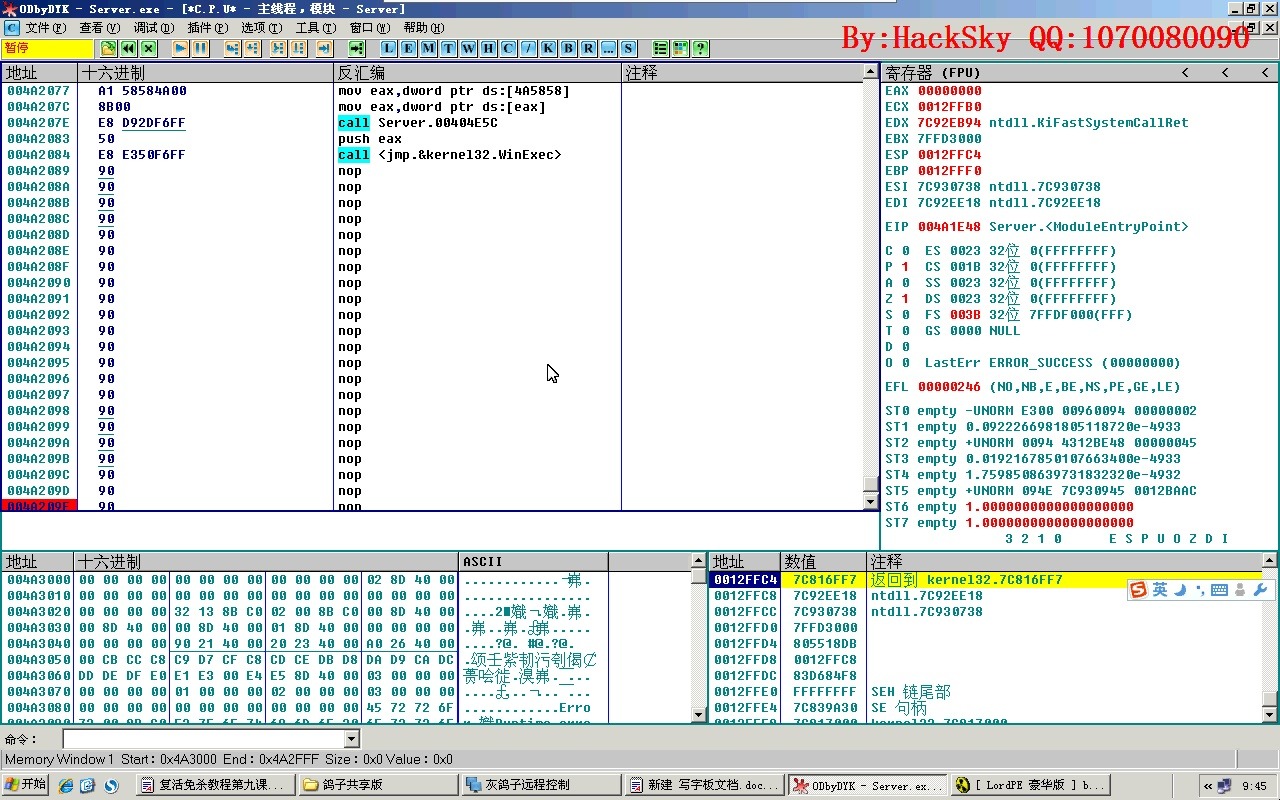The height and width of the screenshot is (800, 1280).
Task: Click the middle register view arrow in 寄存器 header
Action: 1225,73
